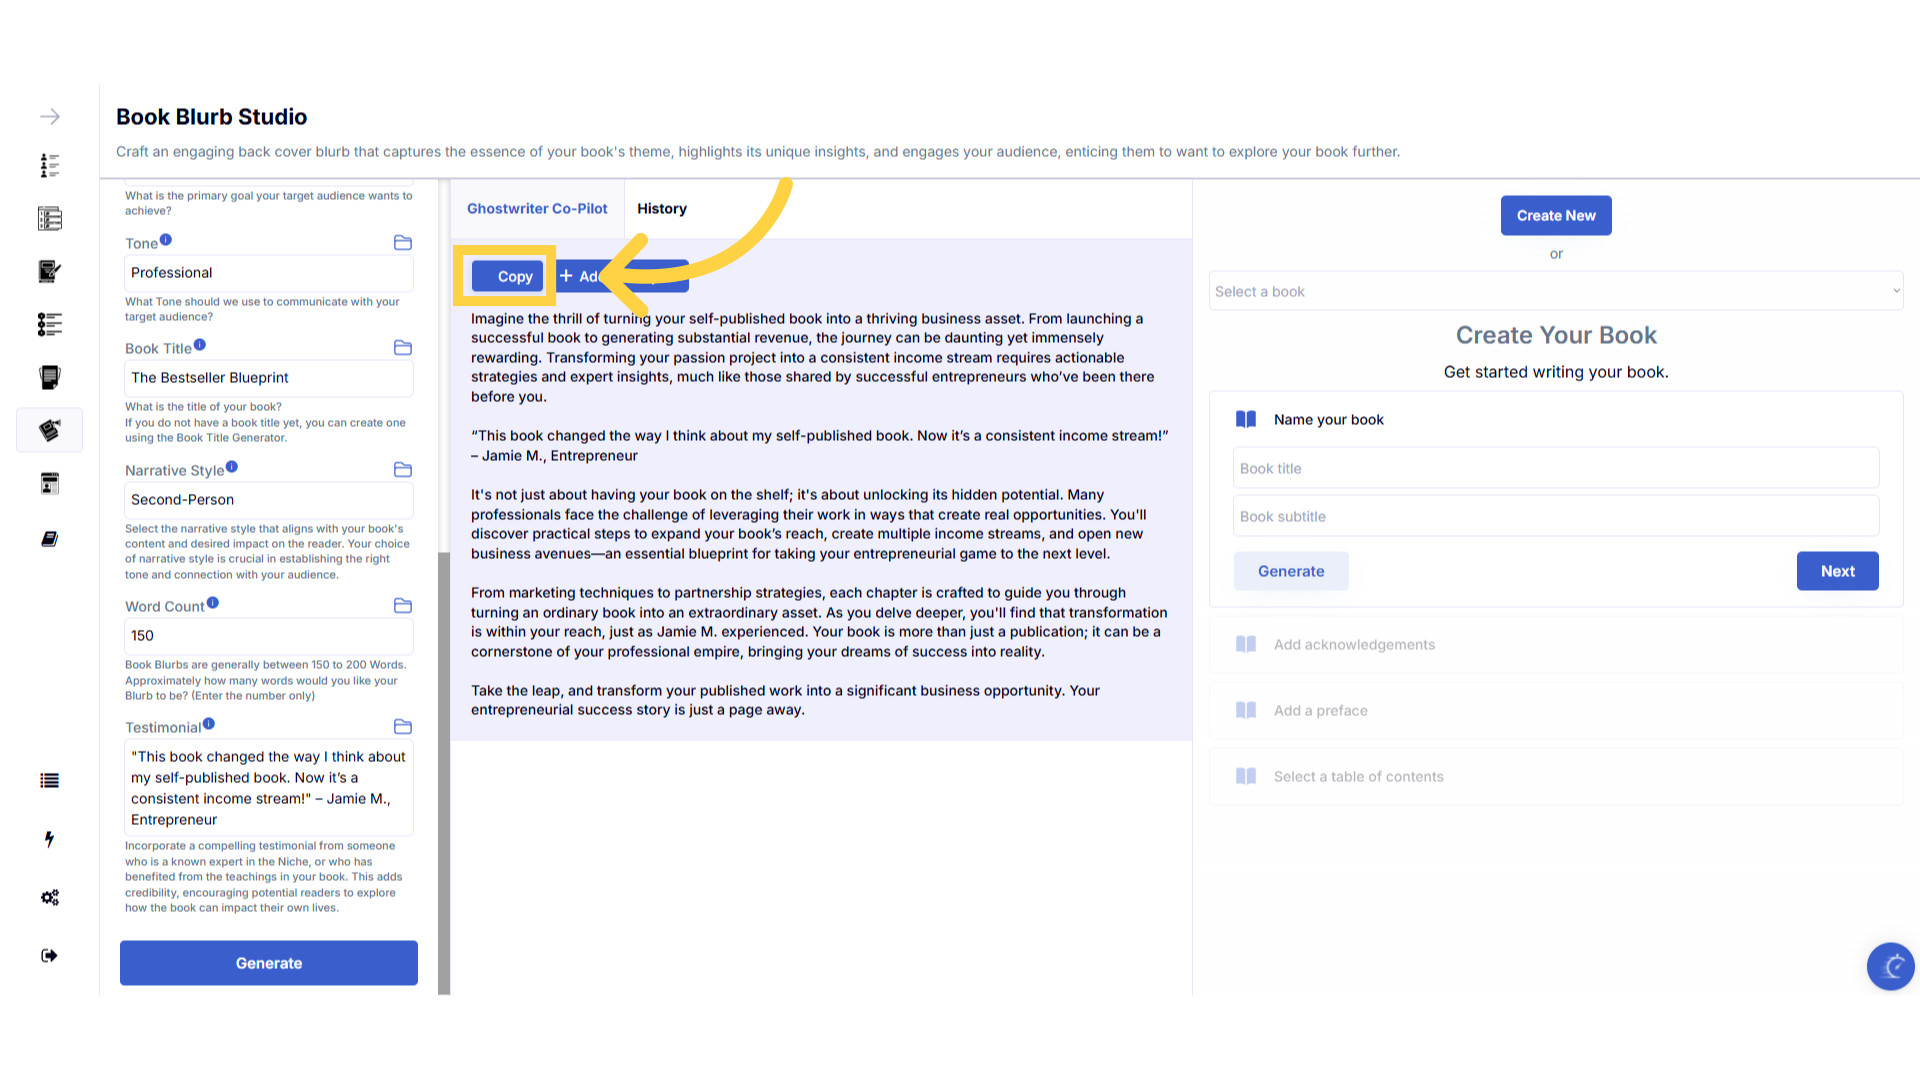Click the folder icon beside Book Title

click(x=403, y=348)
